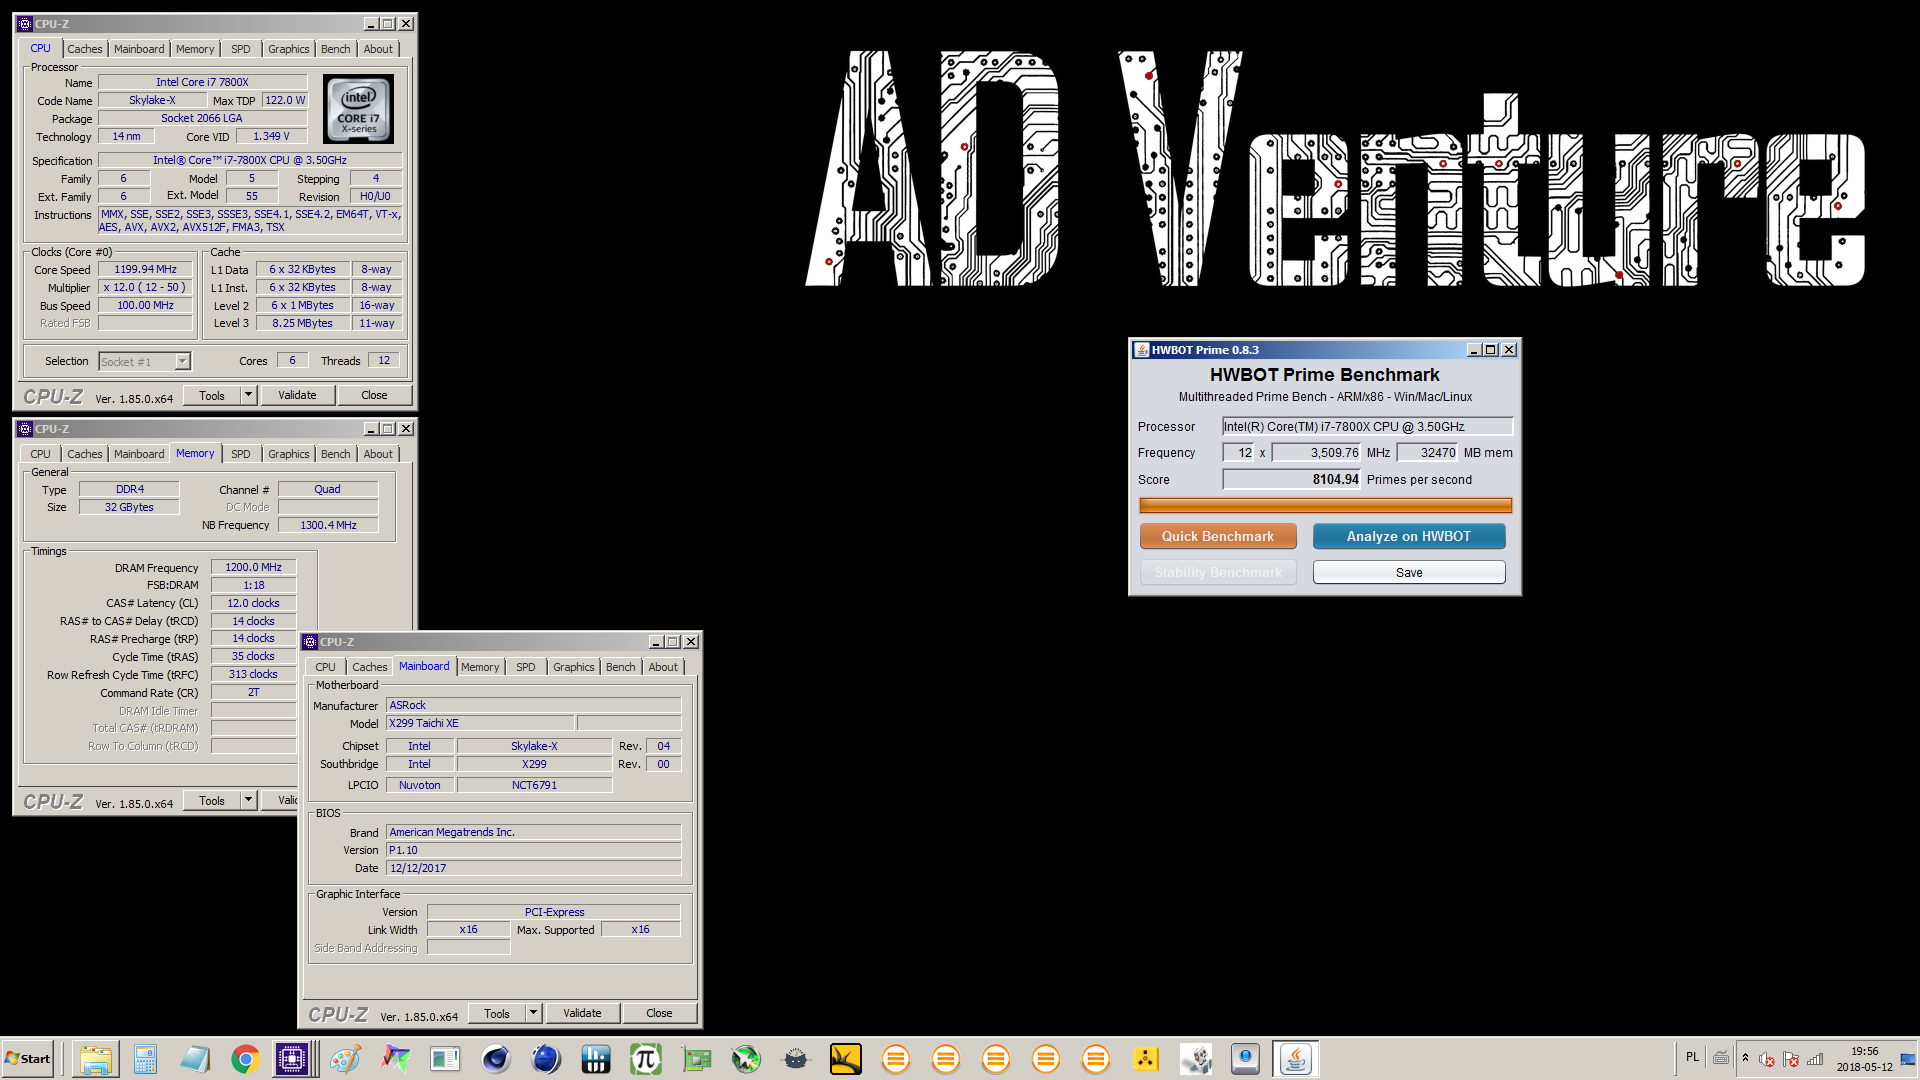
Task: Open Mainboard tab in top CPU-Z window
Action: point(139,49)
